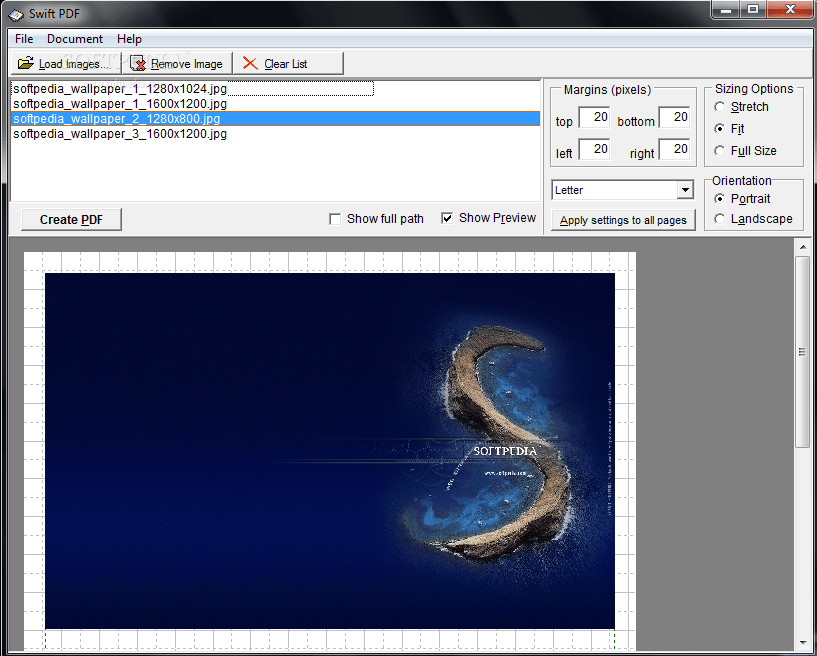Toggle the Show full path checkbox

coord(336,218)
